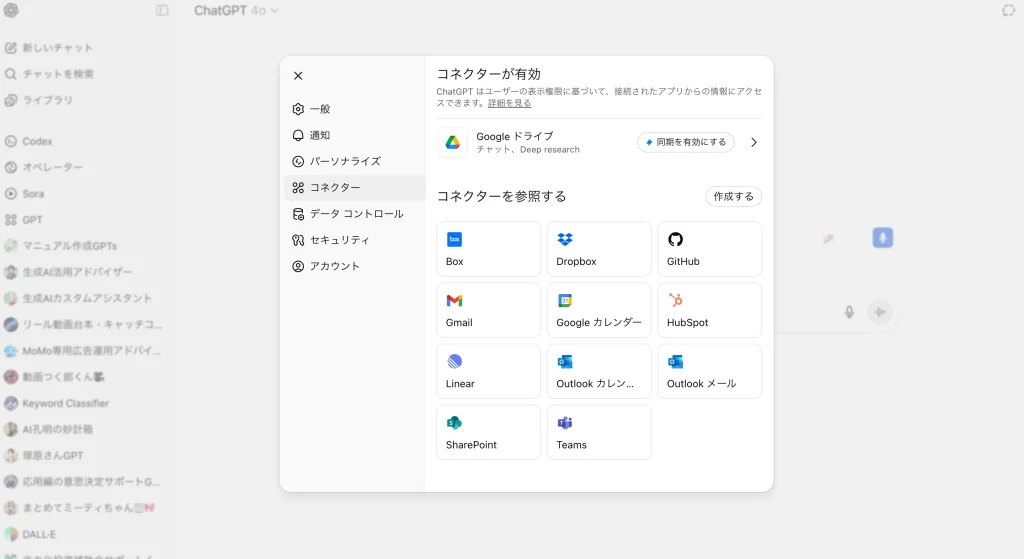Select the コネクター settings tab

[355, 187]
